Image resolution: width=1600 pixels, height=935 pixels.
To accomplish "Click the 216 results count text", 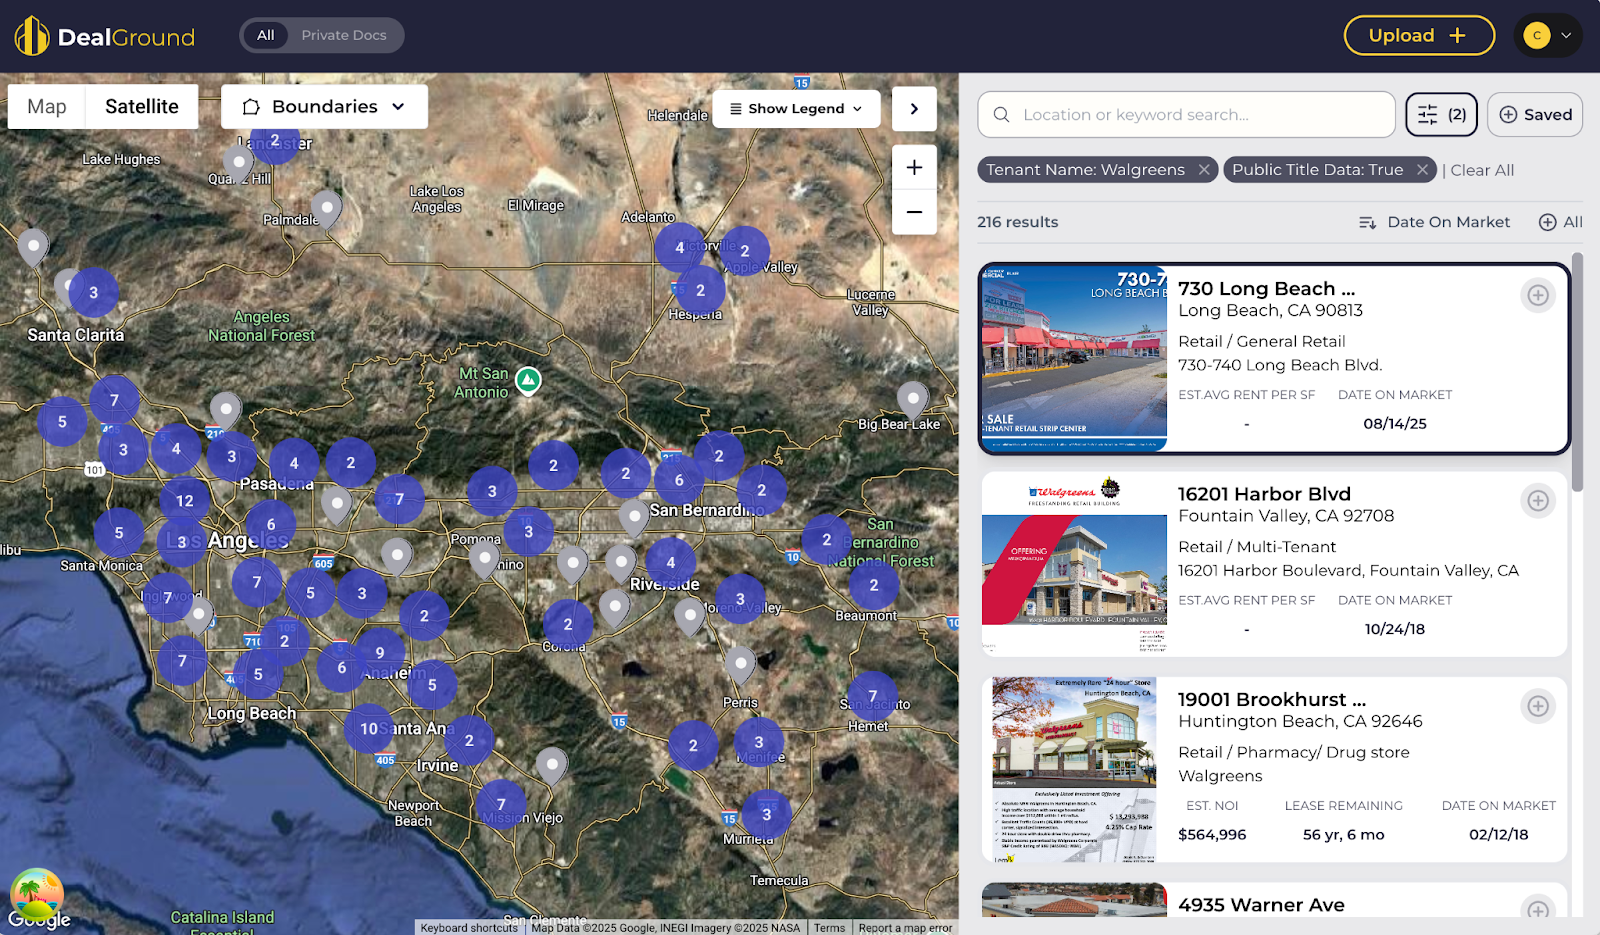I will [x=1018, y=222].
